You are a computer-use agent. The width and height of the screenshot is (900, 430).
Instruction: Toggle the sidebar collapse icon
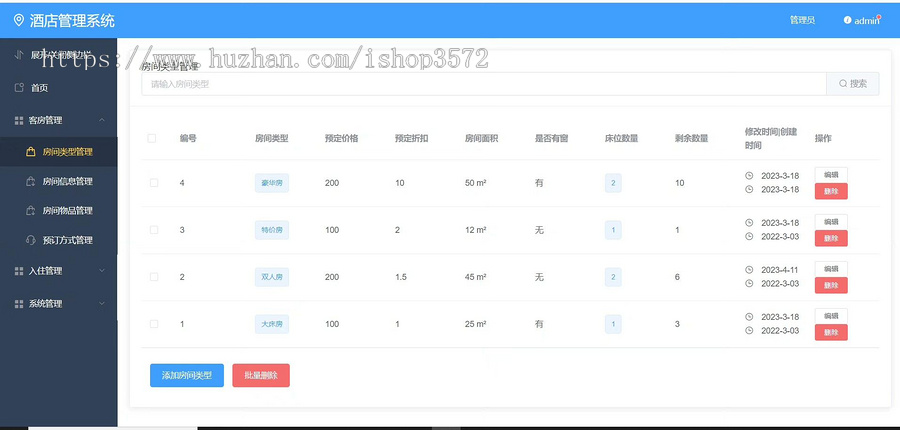(18, 55)
